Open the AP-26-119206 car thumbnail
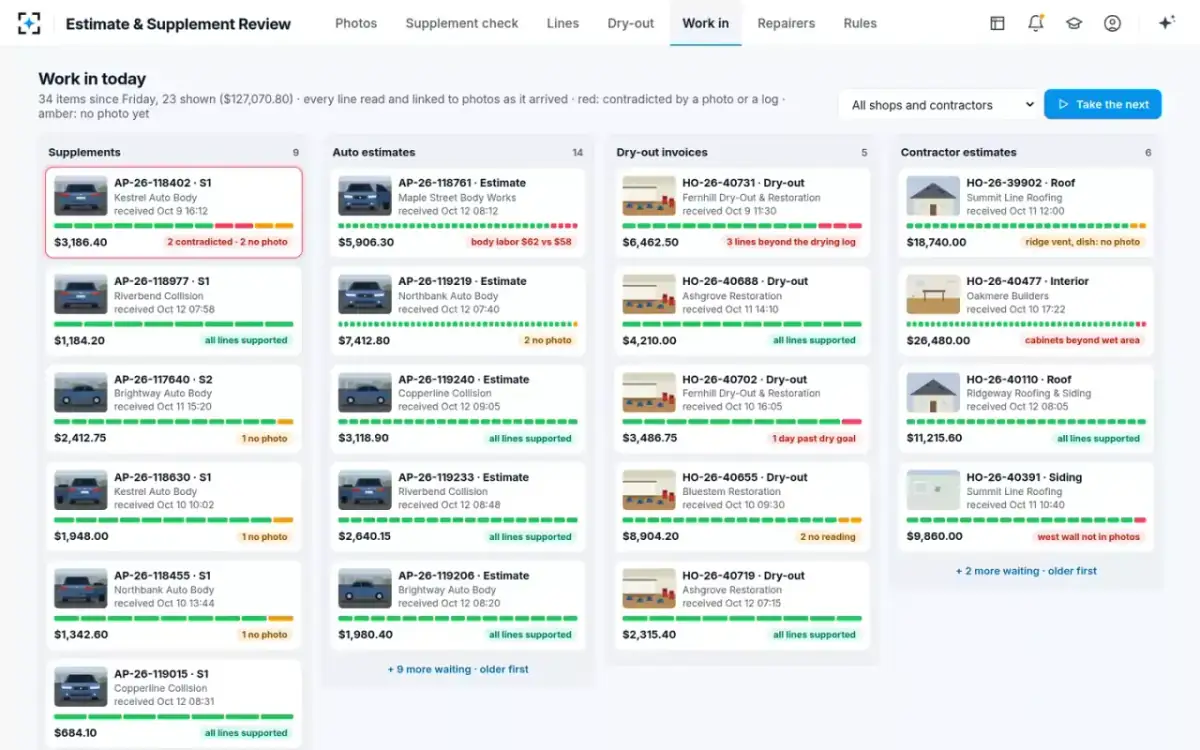 (365, 588)
